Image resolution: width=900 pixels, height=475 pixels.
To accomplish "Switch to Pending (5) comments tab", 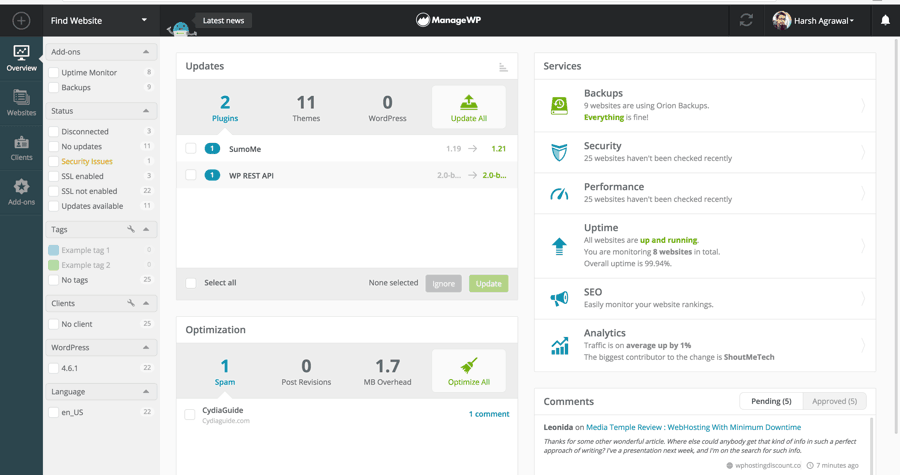I will click(771, 401).
